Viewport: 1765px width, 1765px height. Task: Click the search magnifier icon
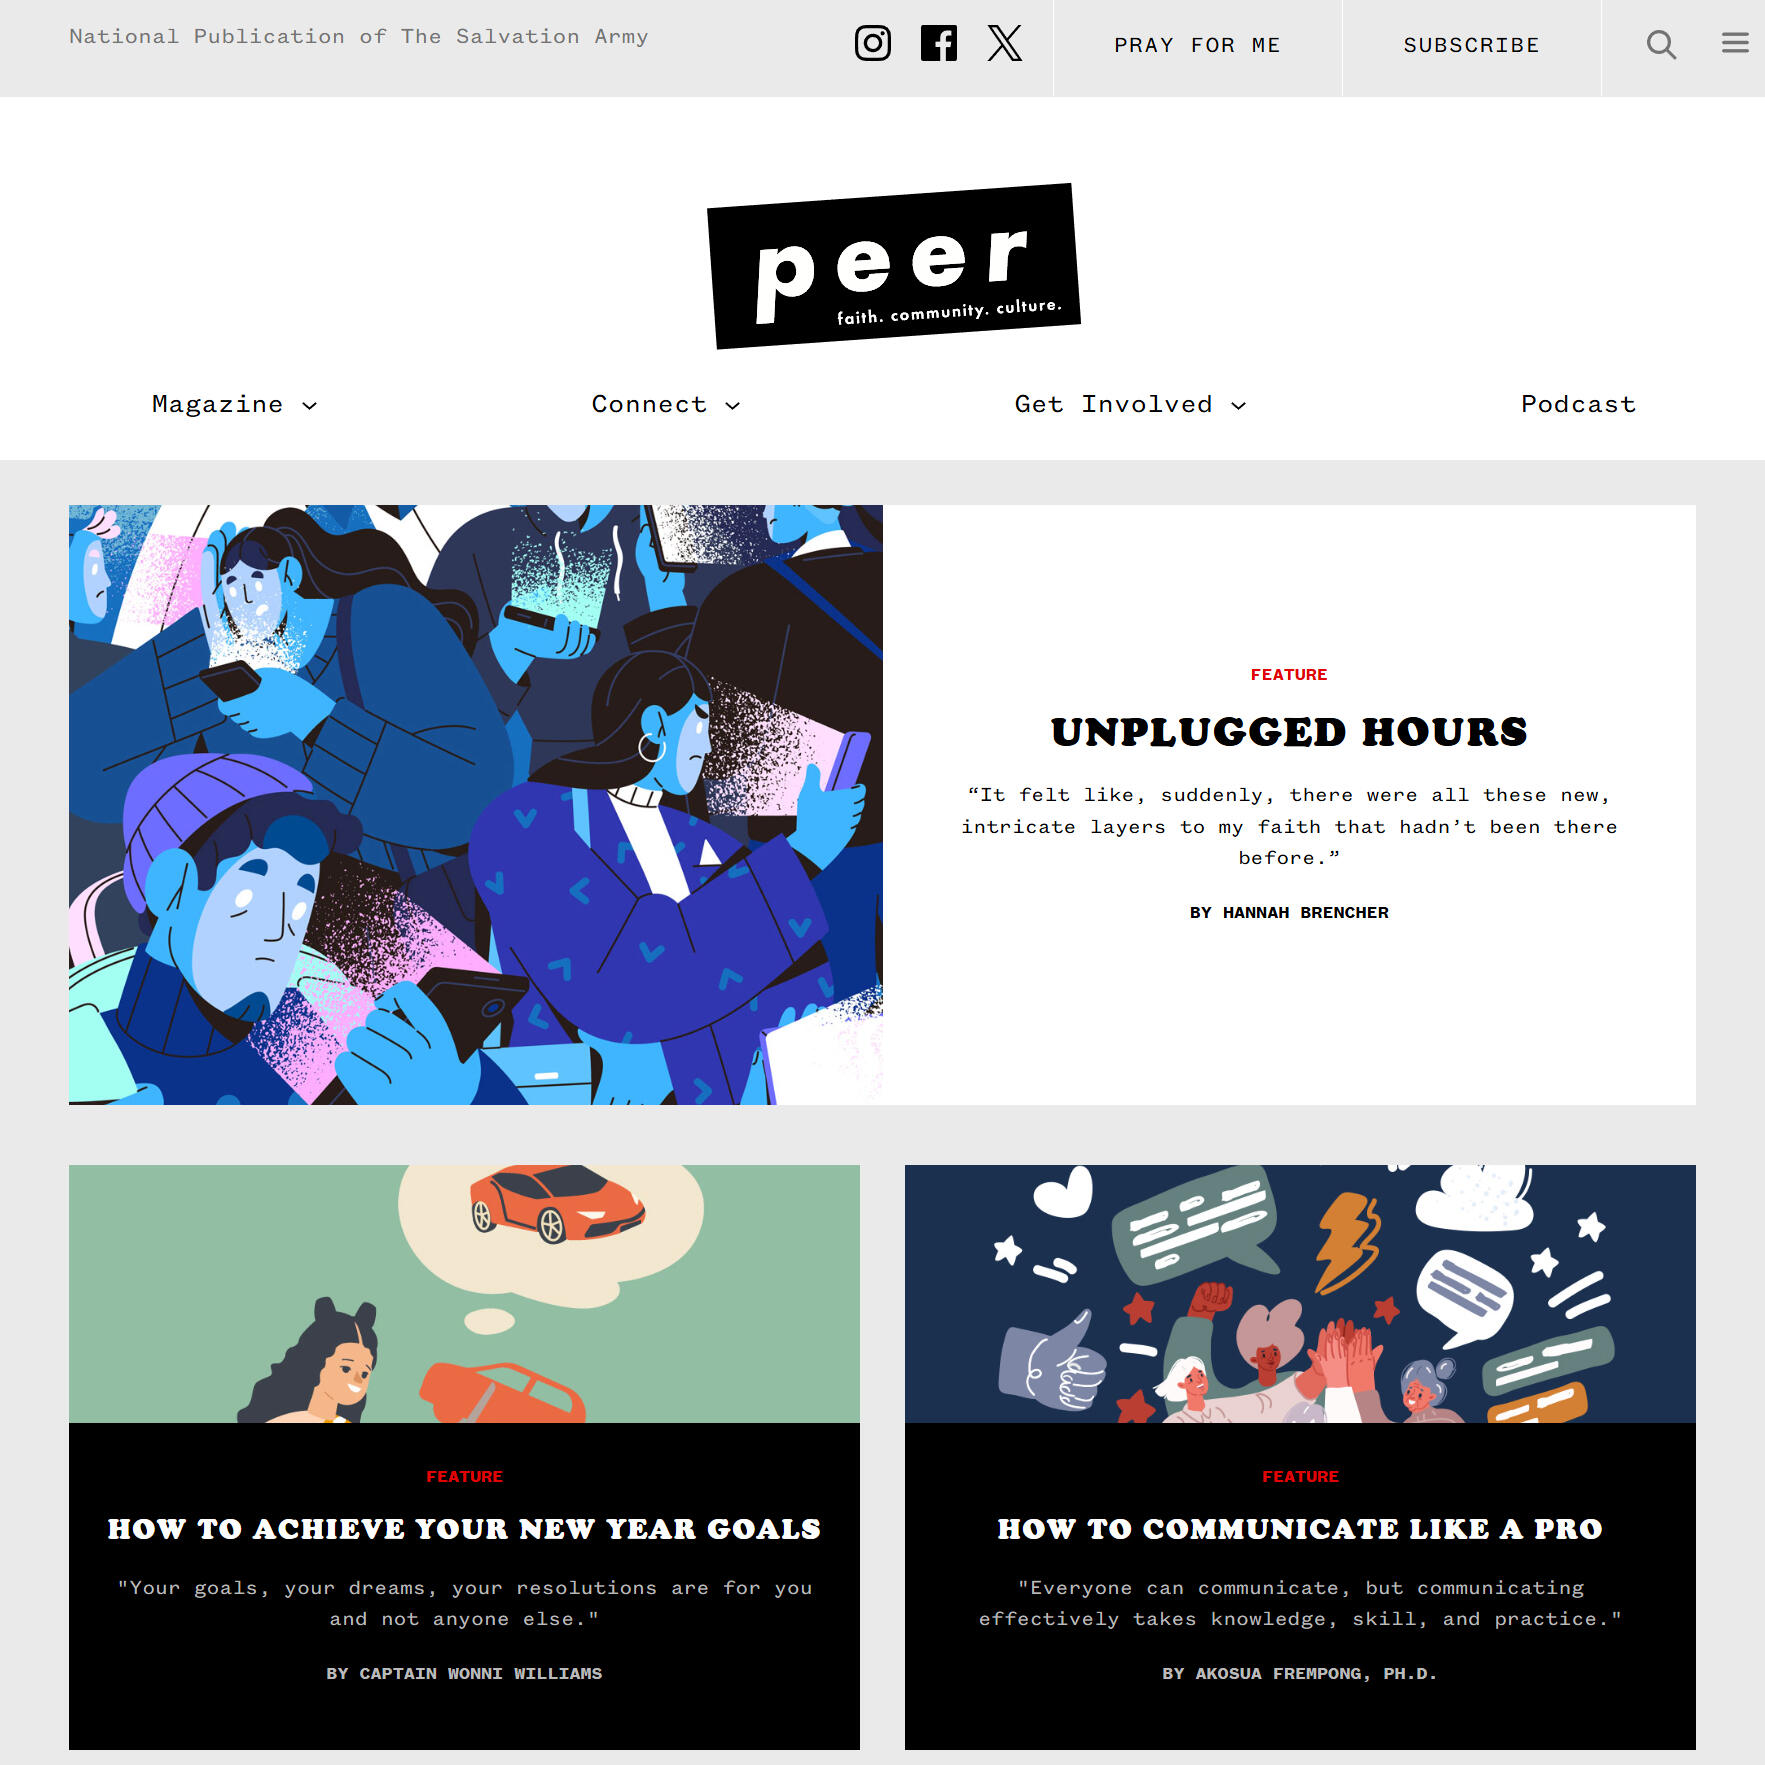click(1661, 44)
